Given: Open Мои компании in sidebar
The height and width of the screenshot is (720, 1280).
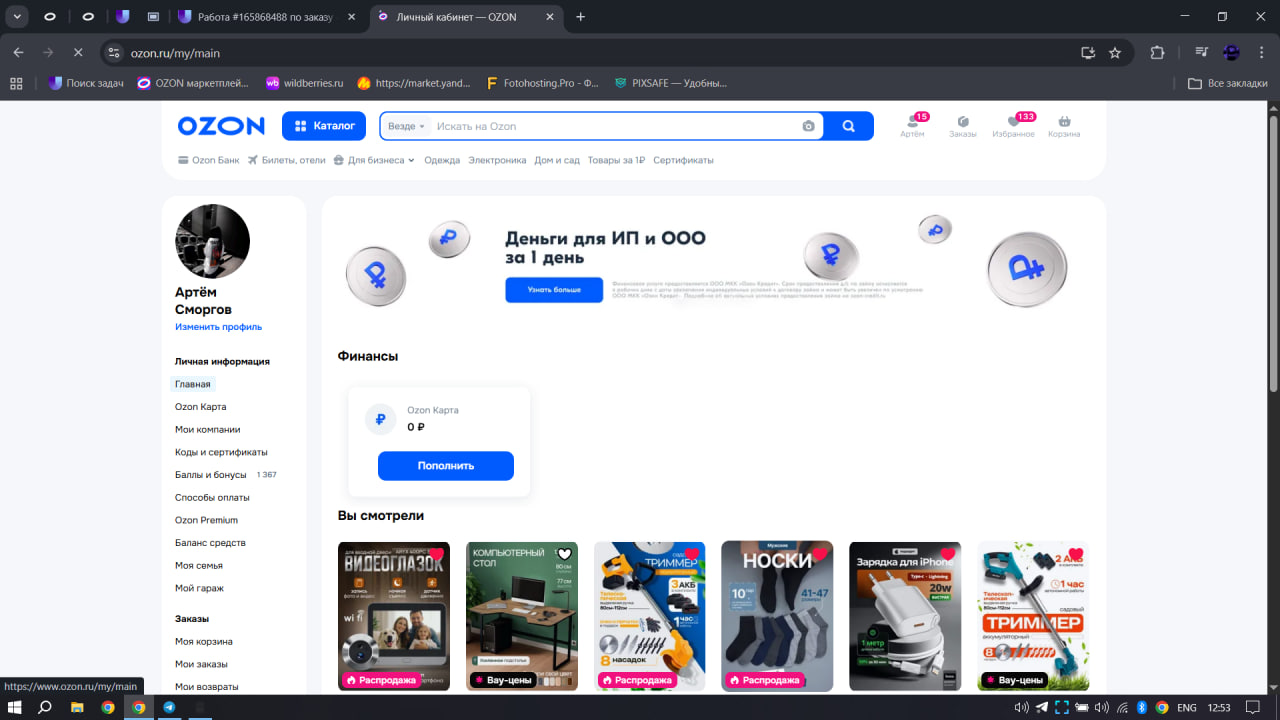Looking at the screenshot, I should click(x=208, y=429).
